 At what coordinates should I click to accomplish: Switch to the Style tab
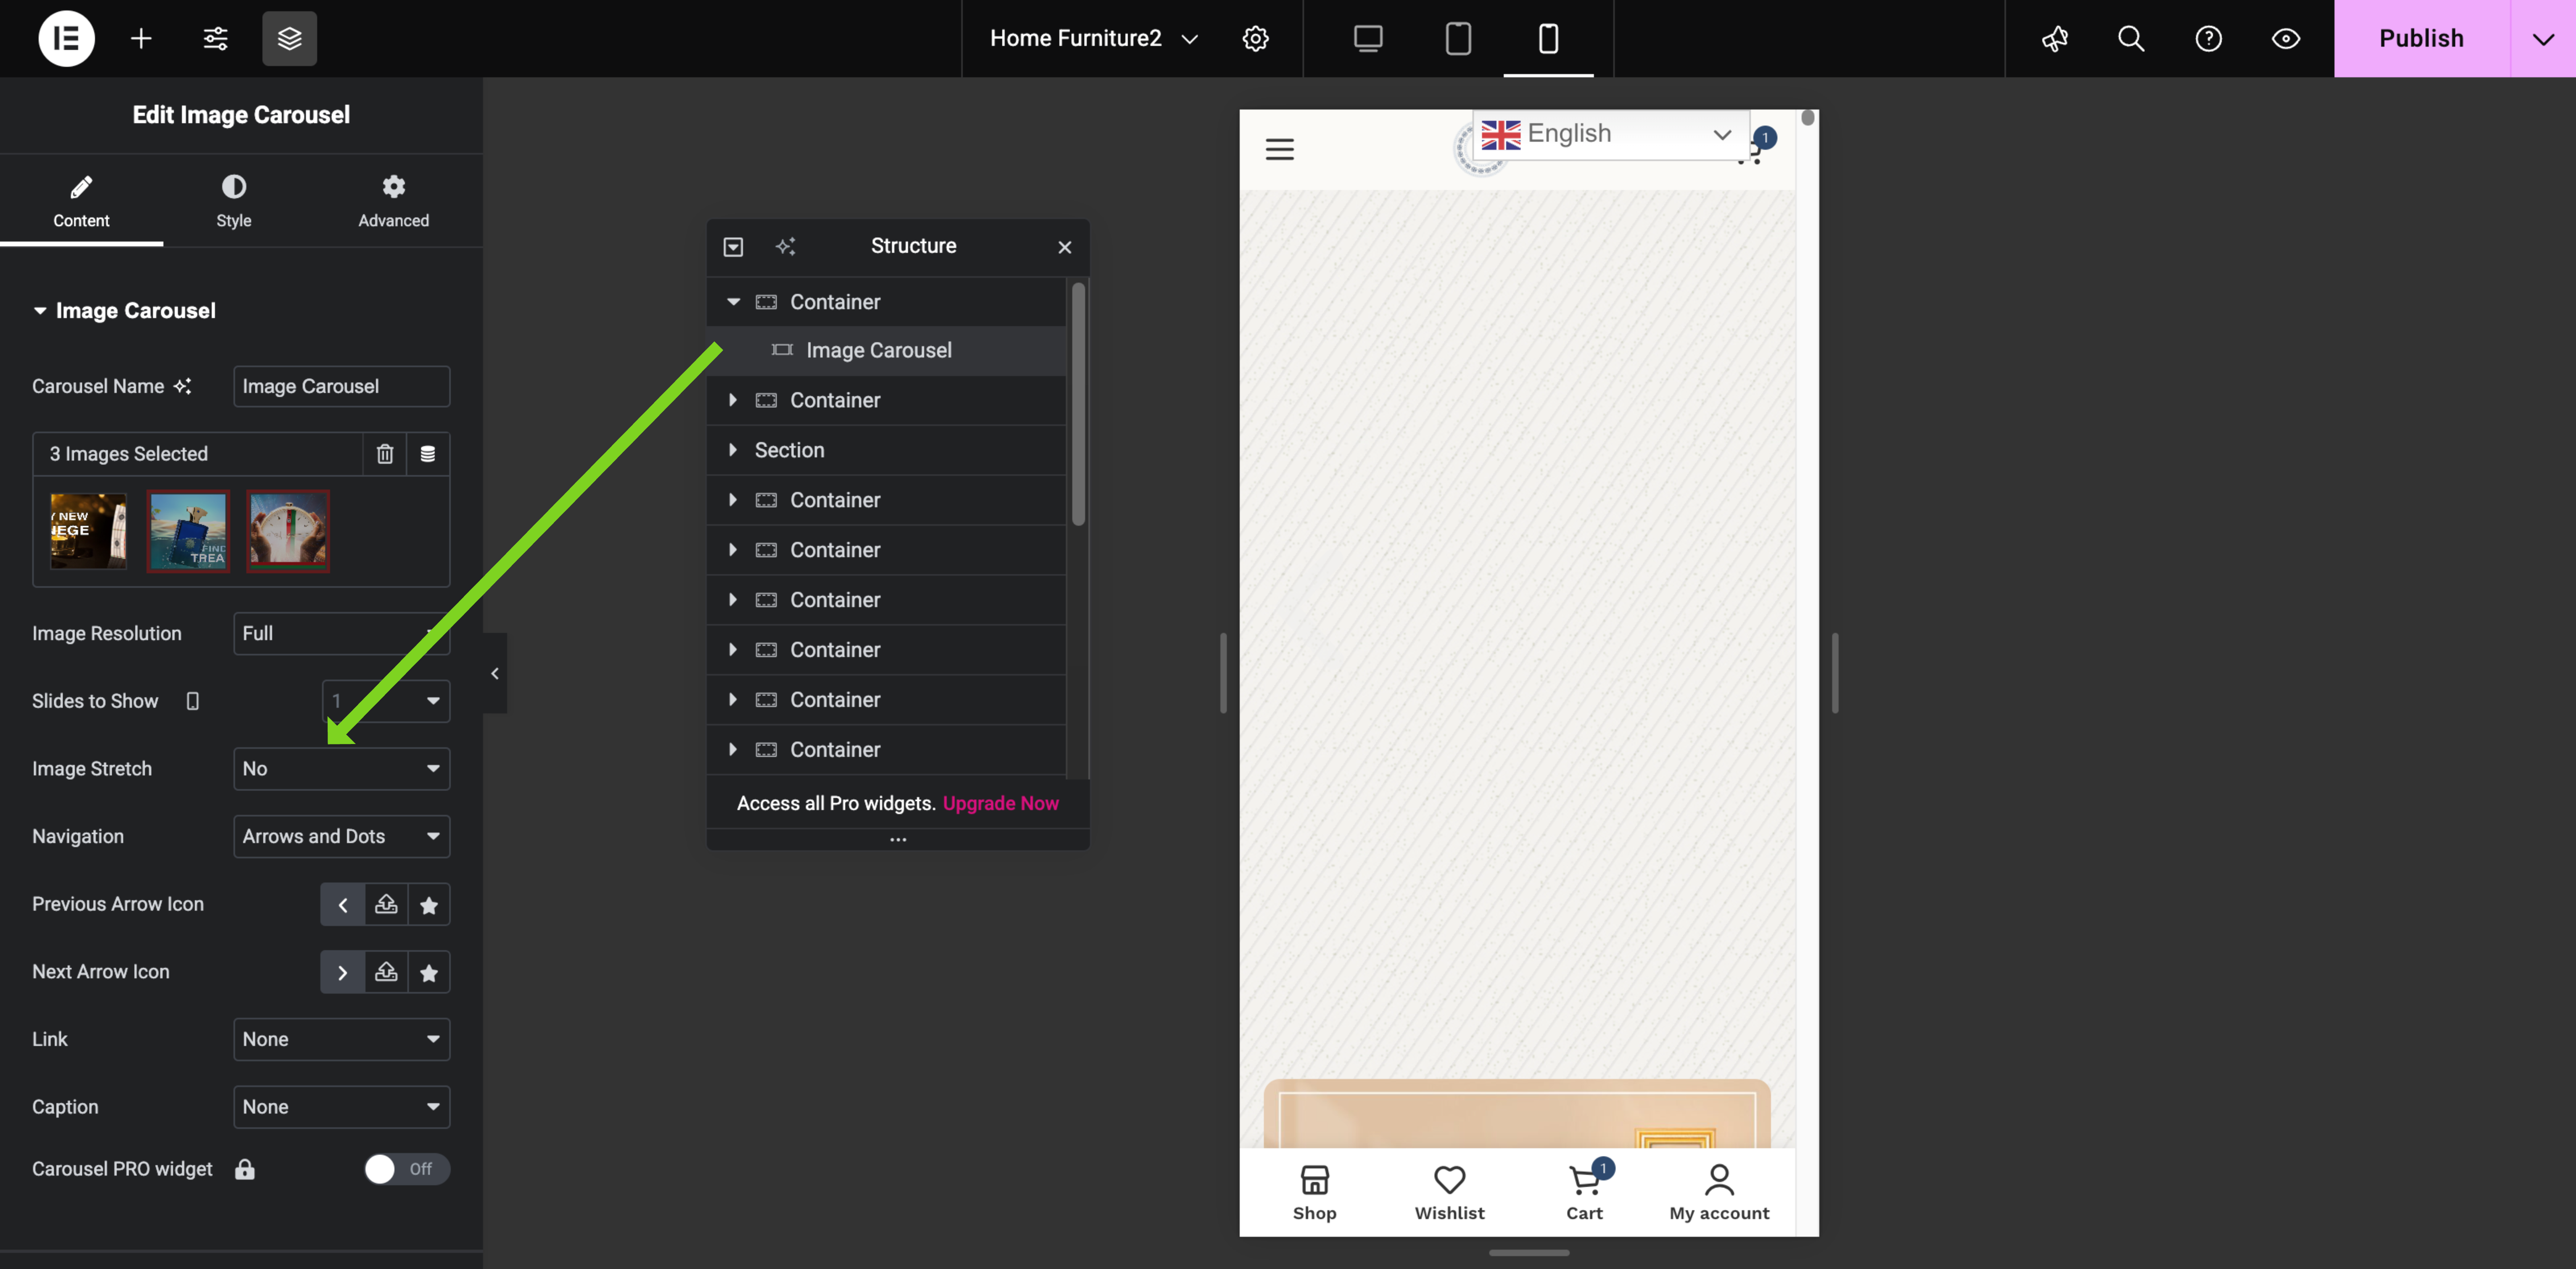pyautogui.click(x=233, y=200)
